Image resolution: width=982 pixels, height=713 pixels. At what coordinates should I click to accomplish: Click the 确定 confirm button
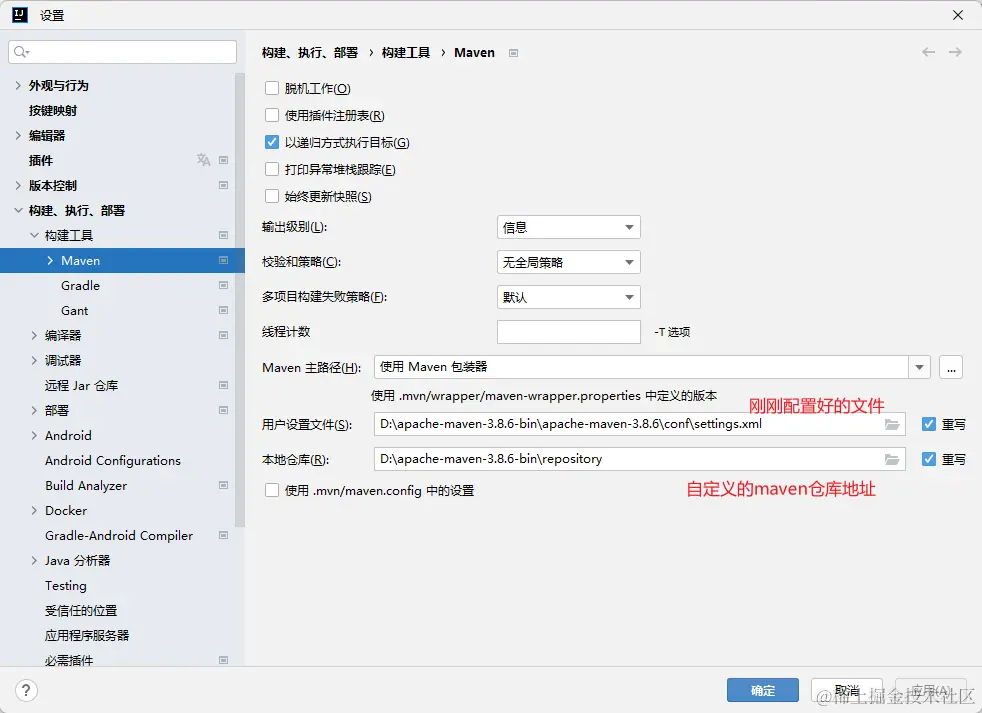click(x=762, y=690)
